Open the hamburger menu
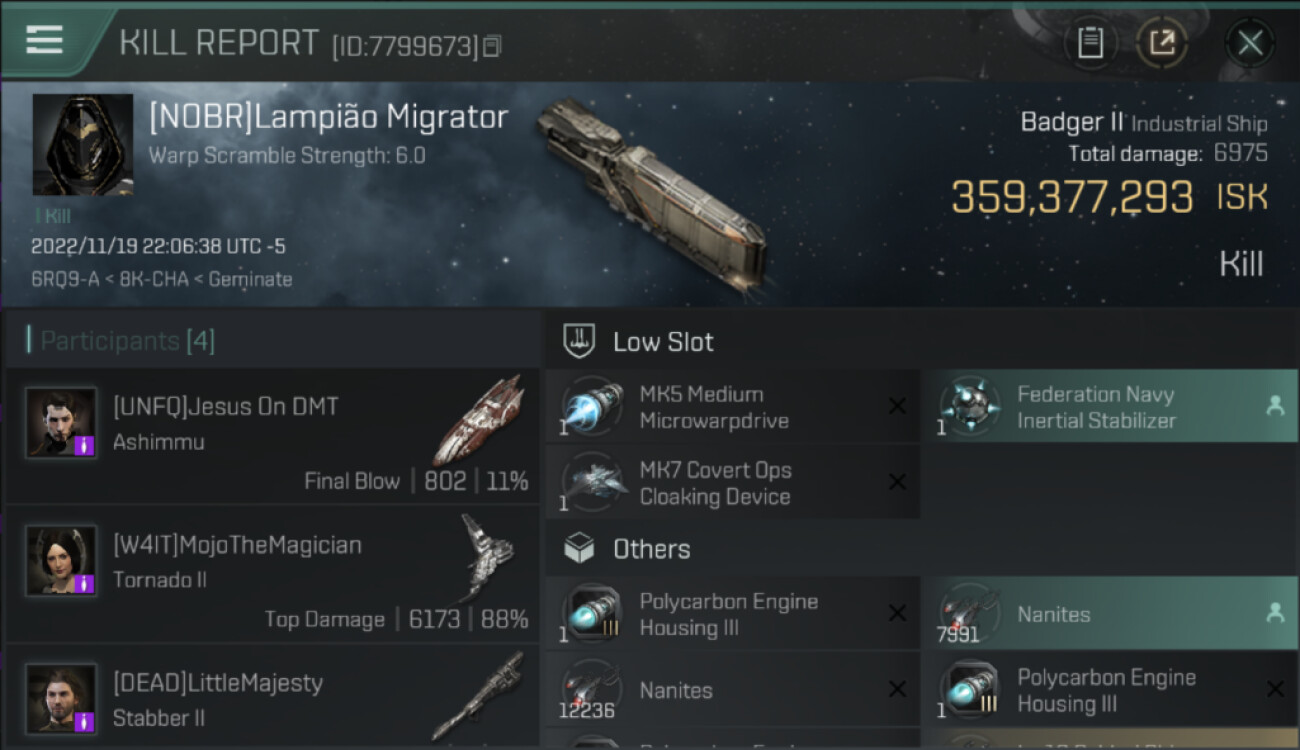The width and height of the screenshot is (1300, 750). [45, 40]
